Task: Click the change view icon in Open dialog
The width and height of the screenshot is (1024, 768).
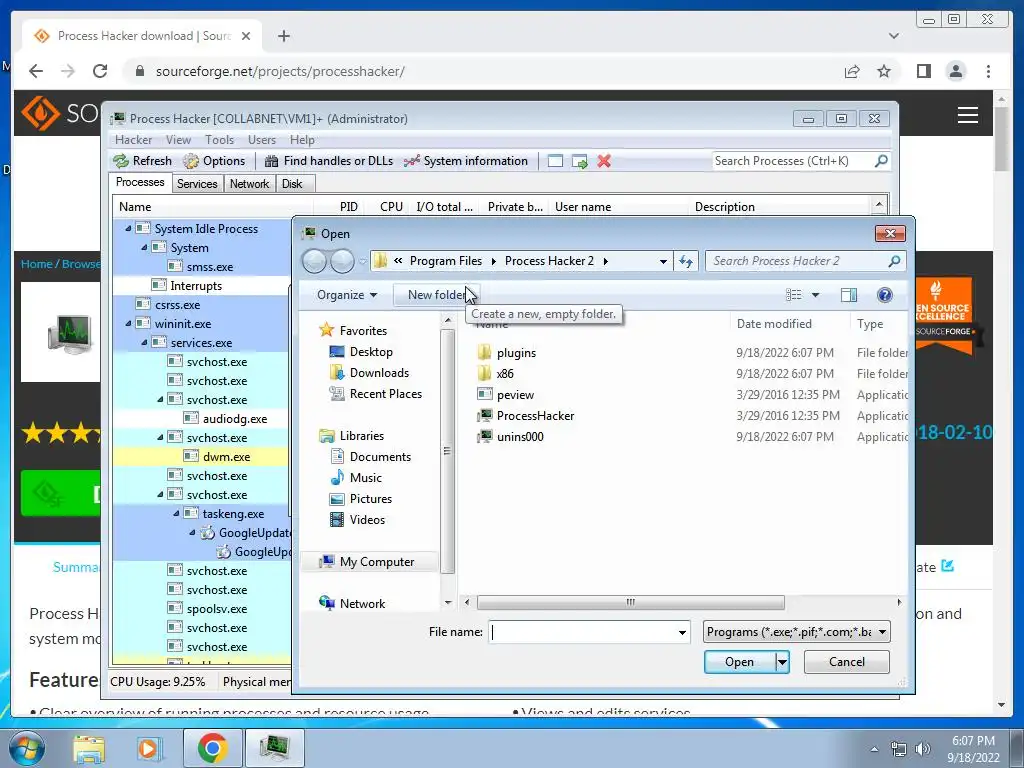Action: point(793,295)
